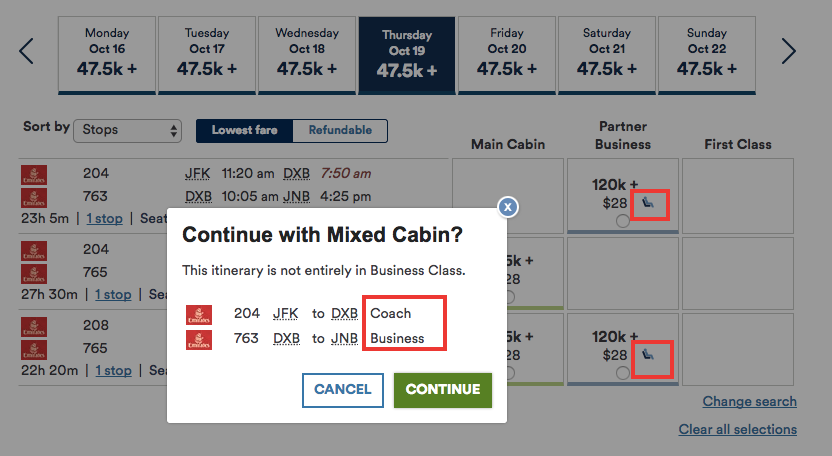Click the CANCEL button in dialog
Image resolution: width=832 pixels, height=456 pixels.
tap(343, 390)
